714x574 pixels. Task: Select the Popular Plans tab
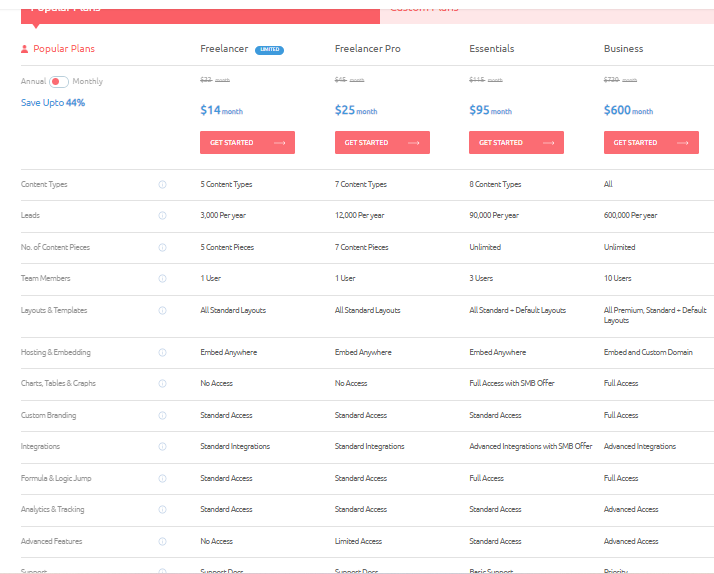point(190,9)
